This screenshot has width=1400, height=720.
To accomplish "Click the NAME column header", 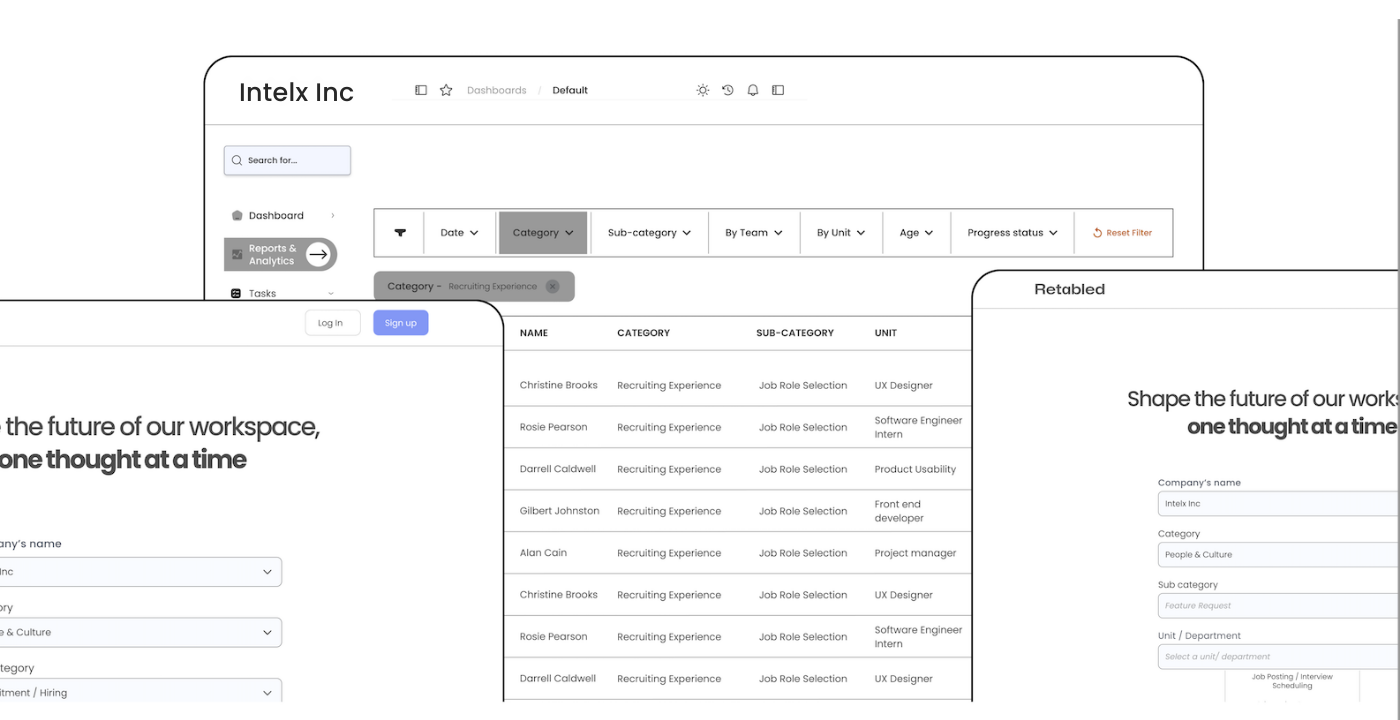I will tap(534, 333).
